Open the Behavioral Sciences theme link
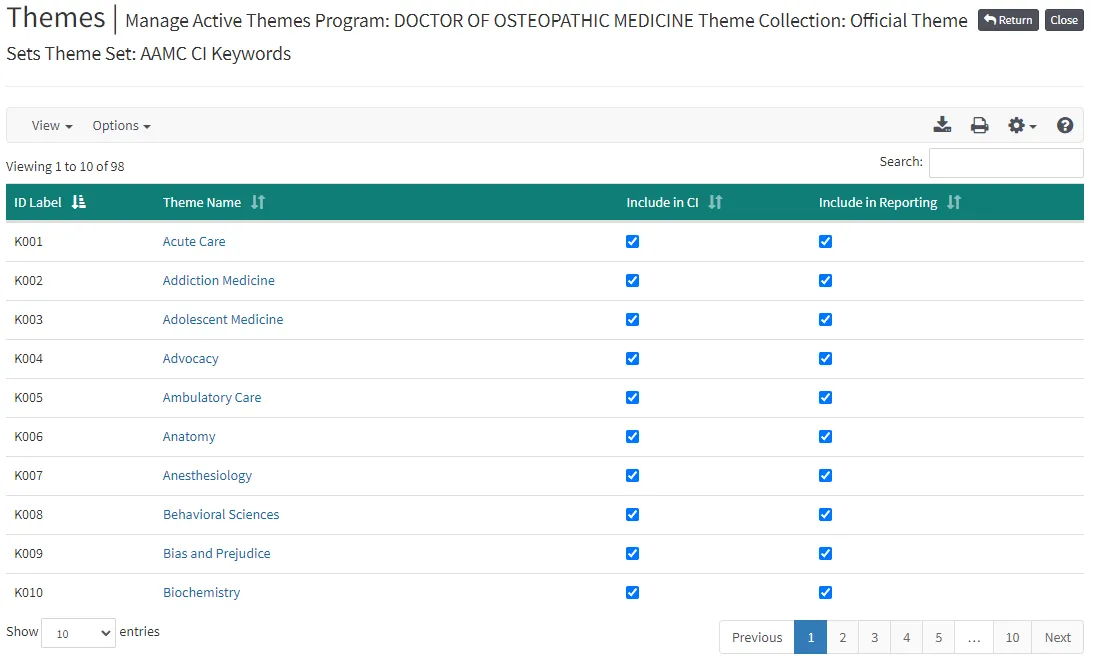This screenshot has height=667, width=1093. pyautogui.click(x=221, y=514)
